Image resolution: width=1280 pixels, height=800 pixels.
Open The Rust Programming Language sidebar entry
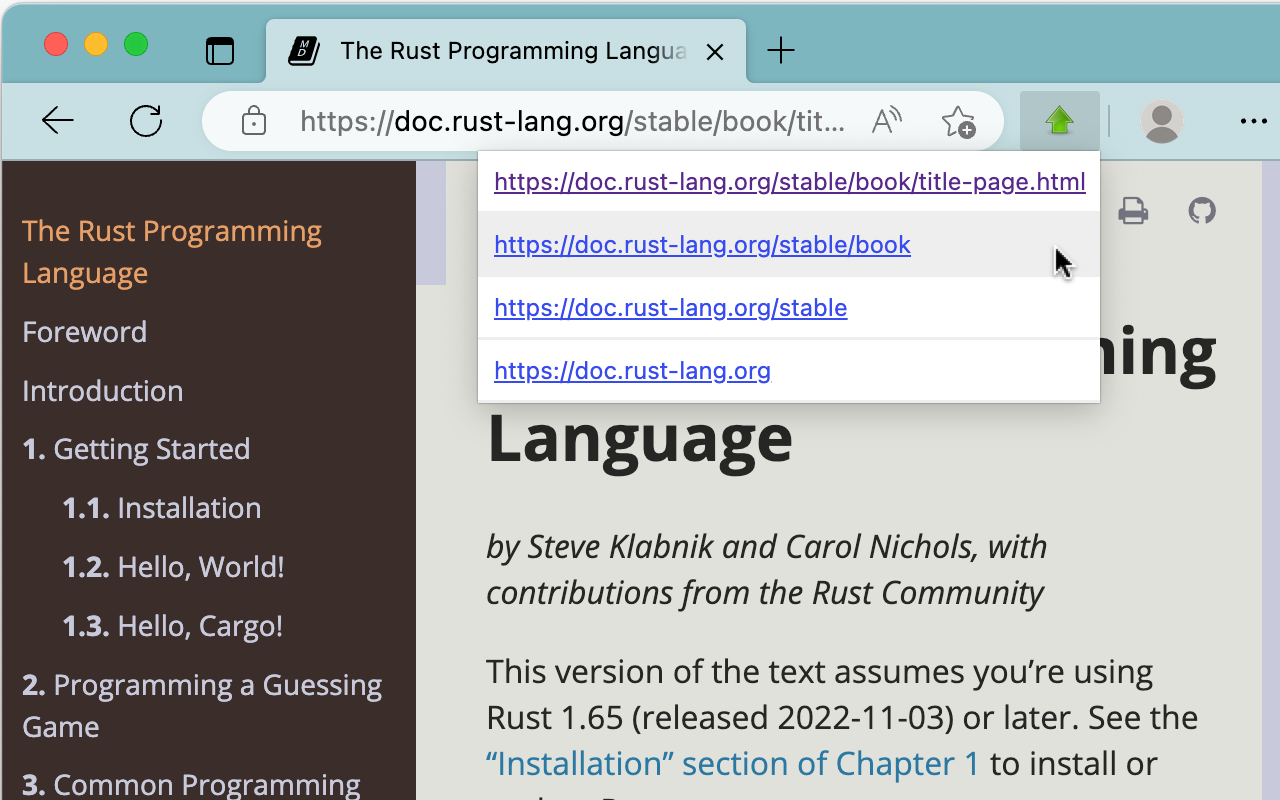tap(172, 252)
